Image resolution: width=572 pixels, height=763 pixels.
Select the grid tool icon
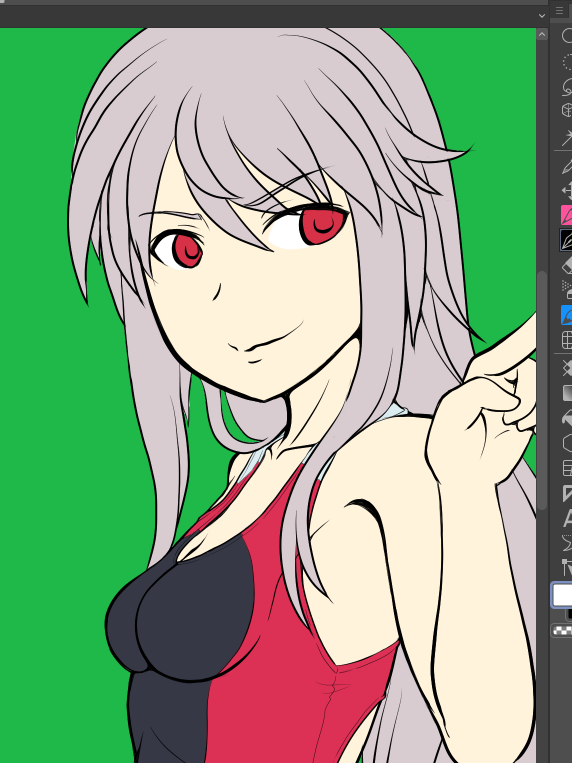(567, 340)
